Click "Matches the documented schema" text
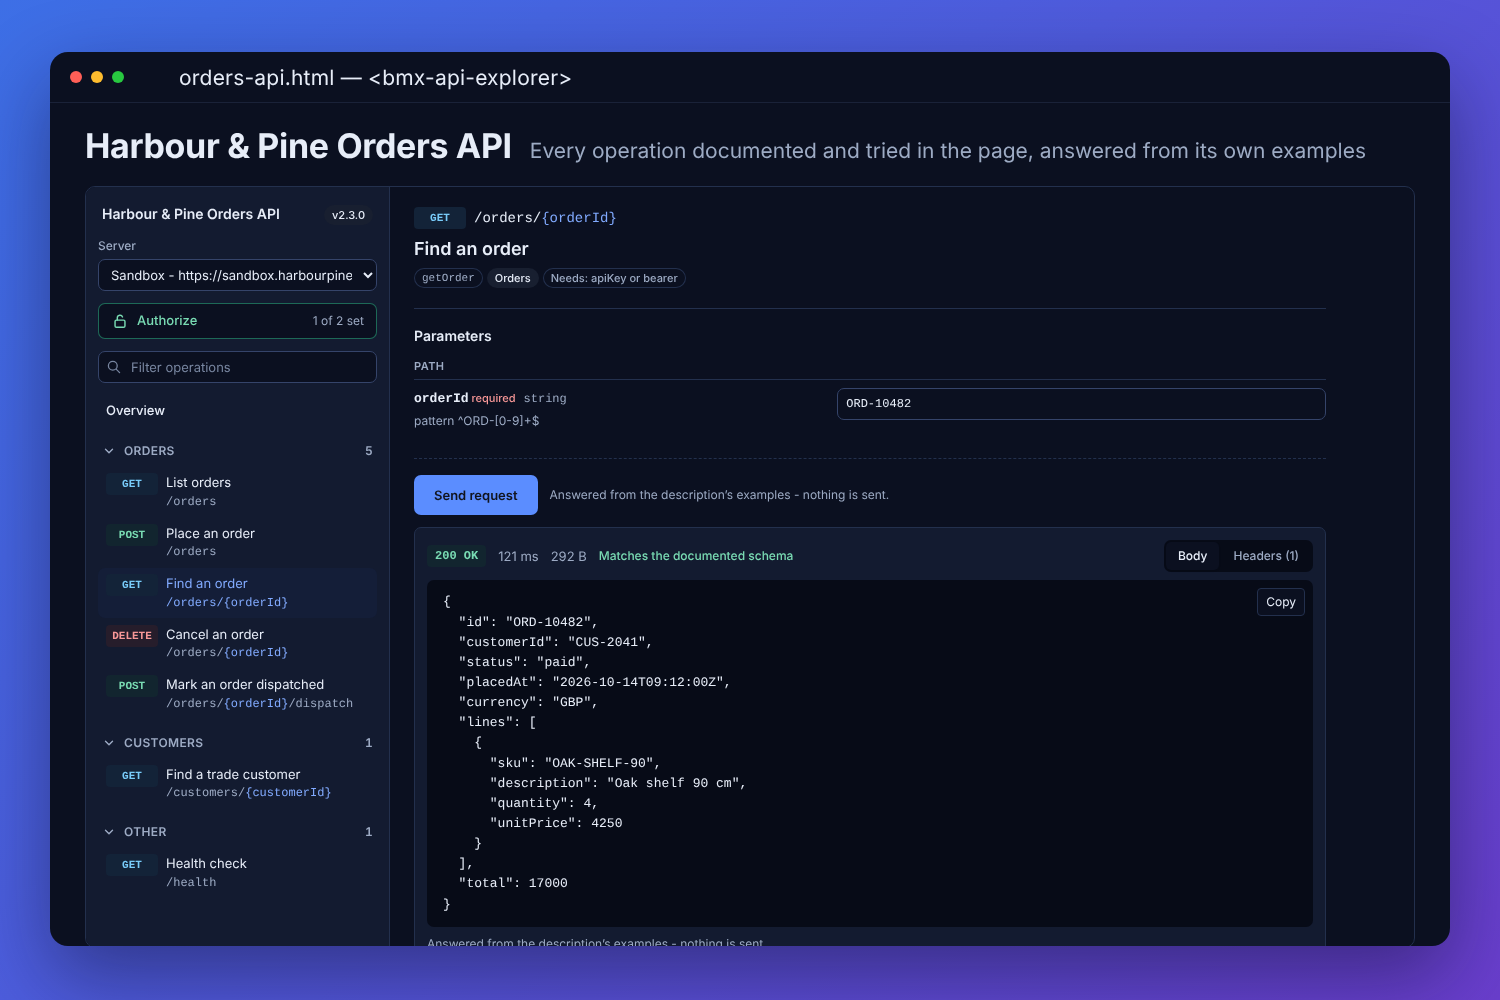 696,556
